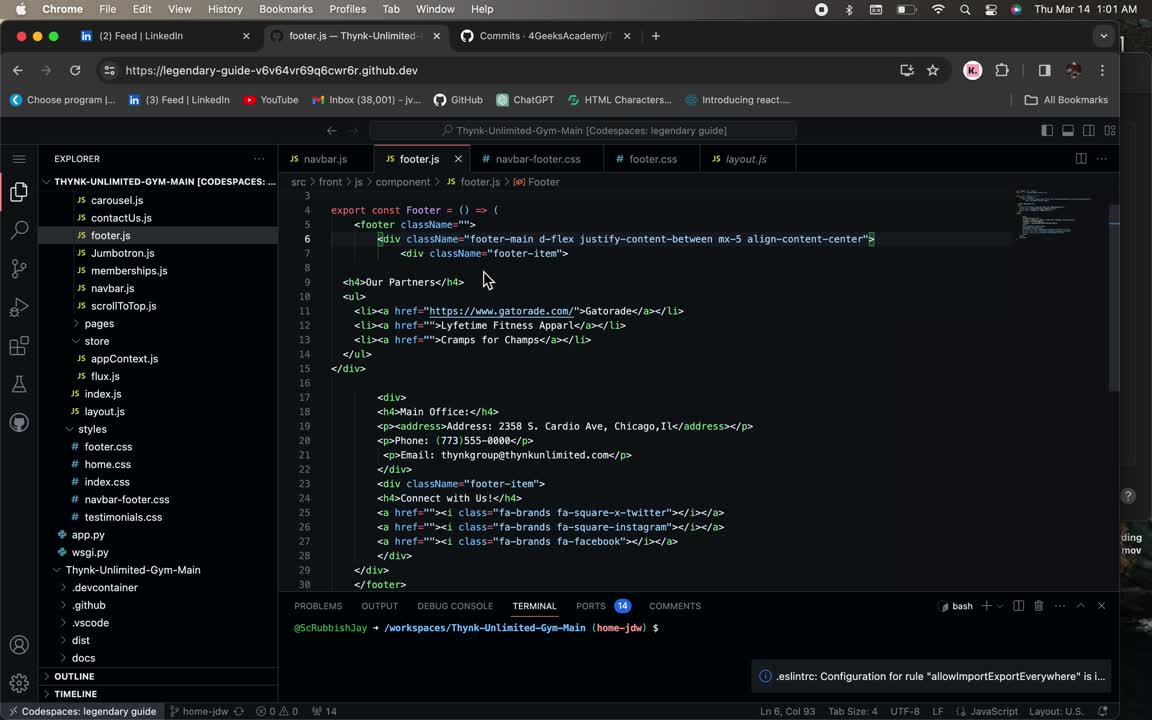The width and height of the screenshot is (1152, 720).
Task: Open the GitHub view in activity bar
Action: click(19, 422)
